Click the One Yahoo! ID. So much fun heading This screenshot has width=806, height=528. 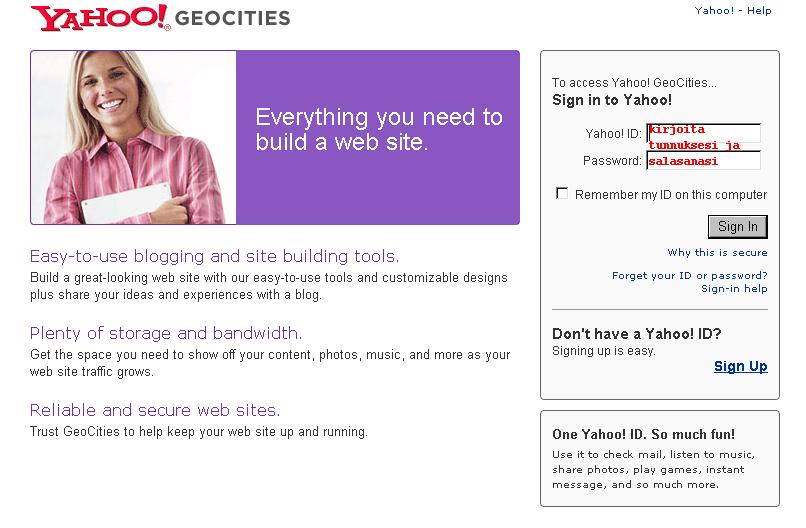point(643,434)
